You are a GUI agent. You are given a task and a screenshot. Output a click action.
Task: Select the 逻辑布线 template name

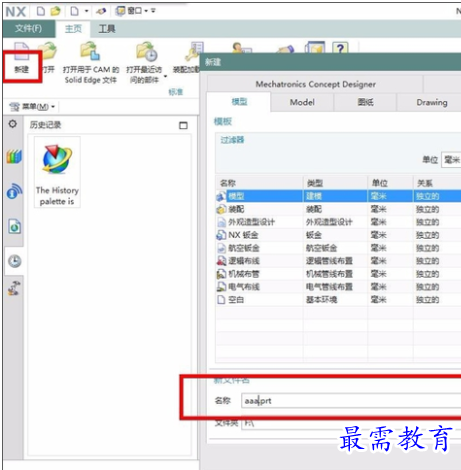click(x=244, y=261)
